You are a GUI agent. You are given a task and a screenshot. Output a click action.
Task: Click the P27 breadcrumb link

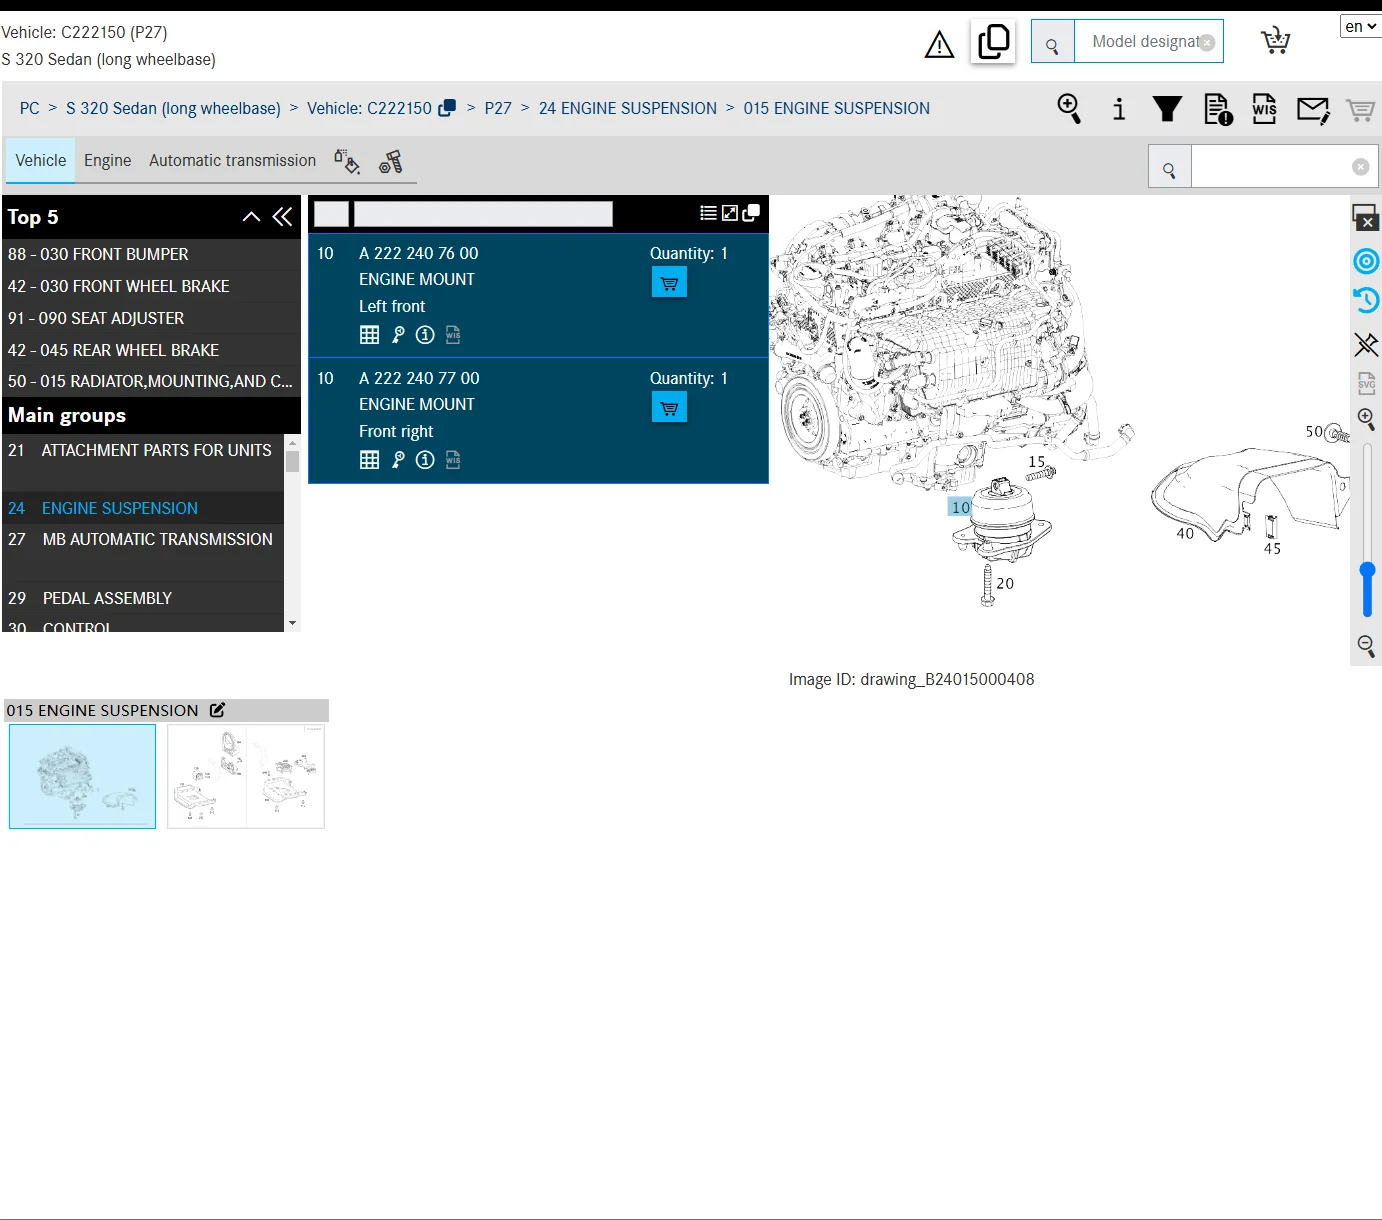click(498, 108)
